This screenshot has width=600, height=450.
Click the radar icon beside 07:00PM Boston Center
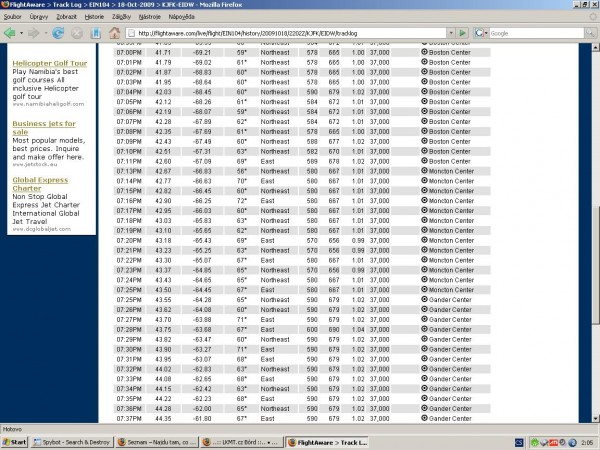coord(424,52)
